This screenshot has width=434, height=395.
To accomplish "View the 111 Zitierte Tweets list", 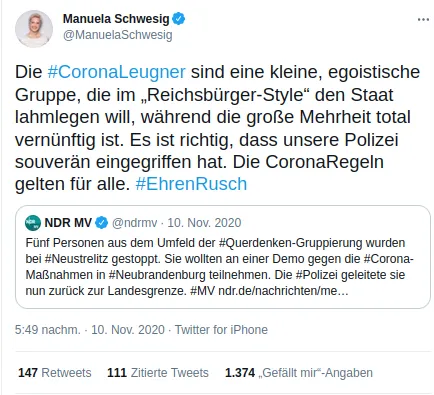I will coord(158,373).
